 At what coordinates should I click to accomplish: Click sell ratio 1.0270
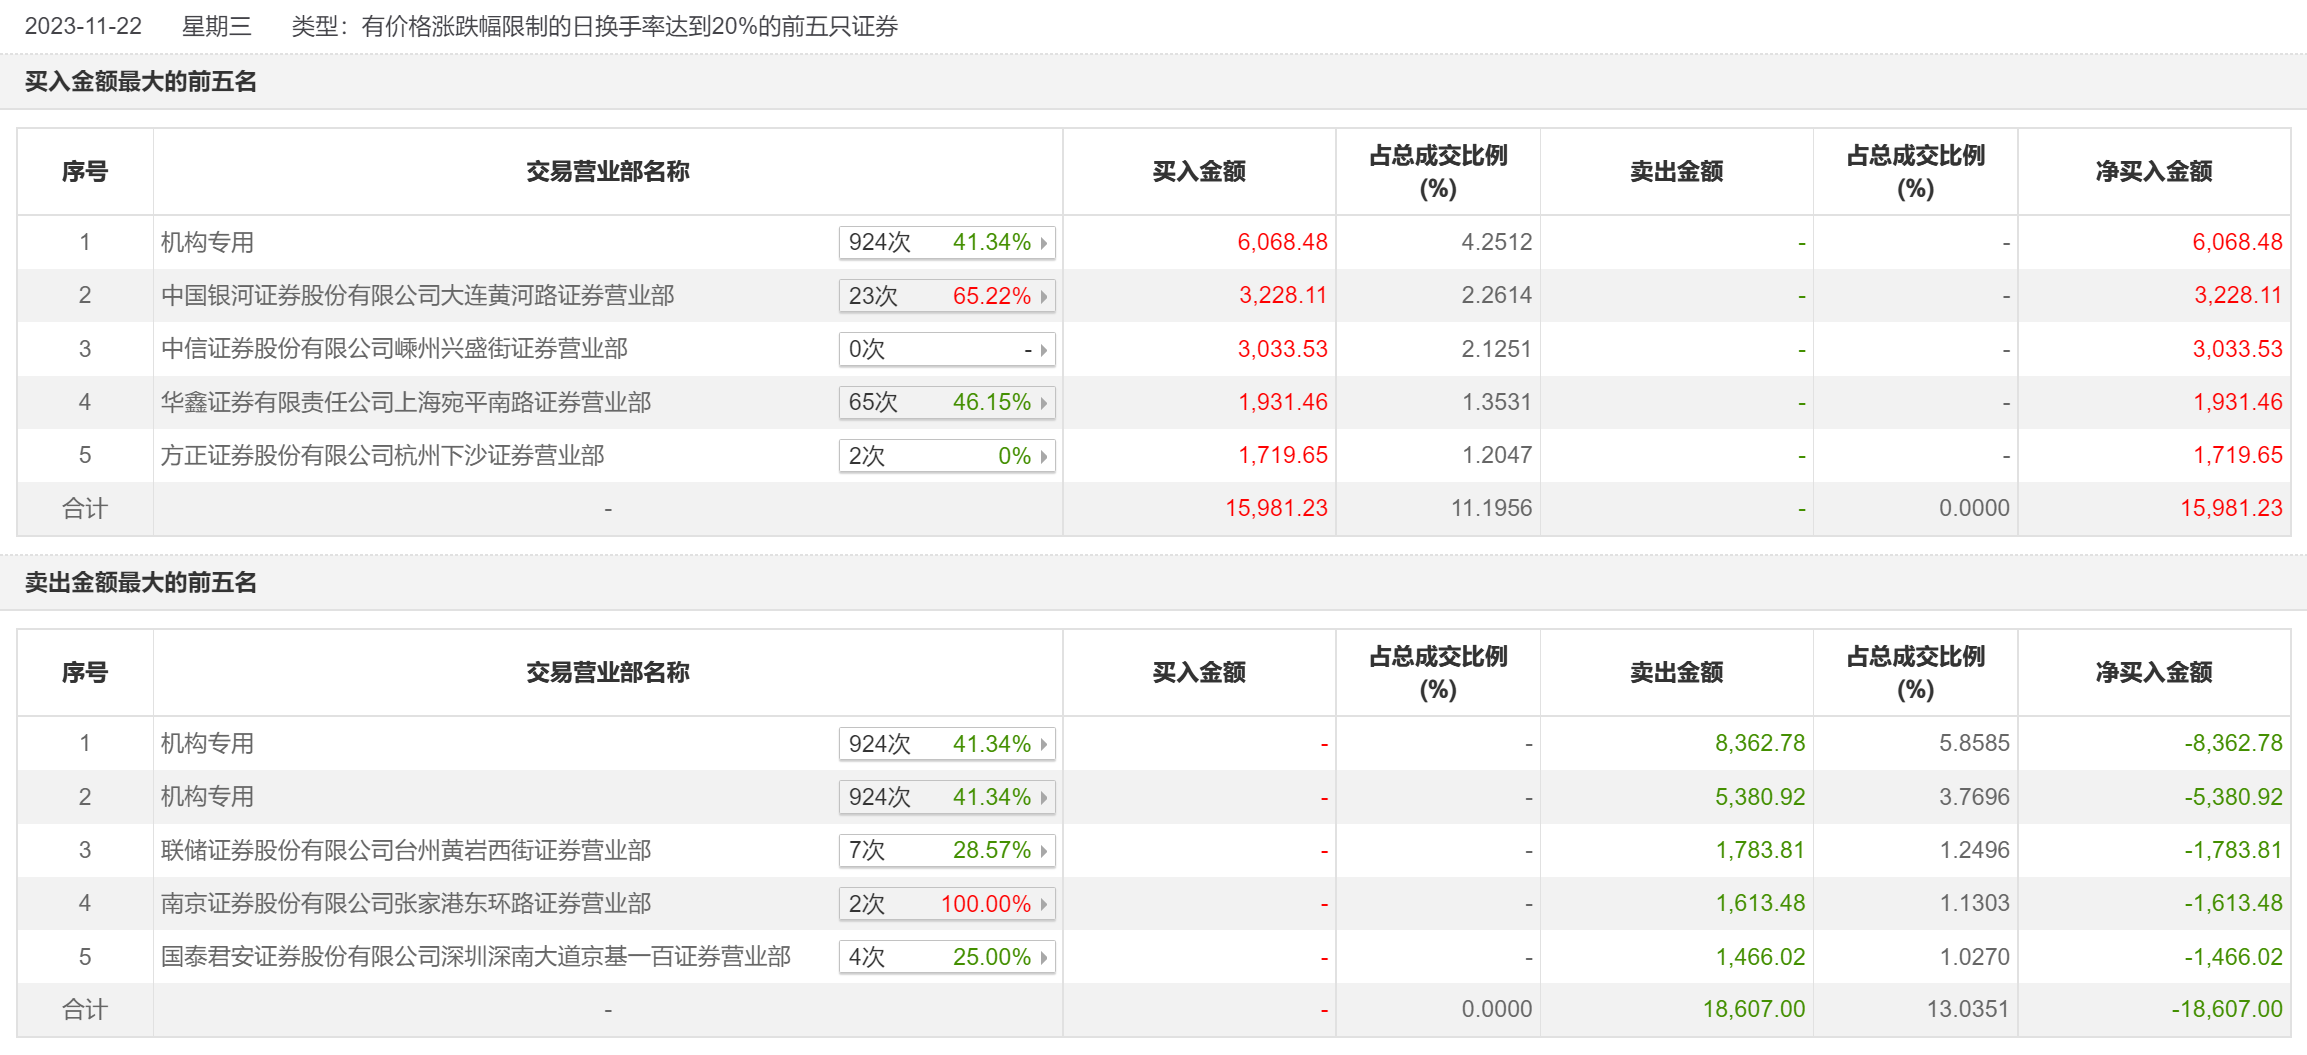click(1975, 957)
